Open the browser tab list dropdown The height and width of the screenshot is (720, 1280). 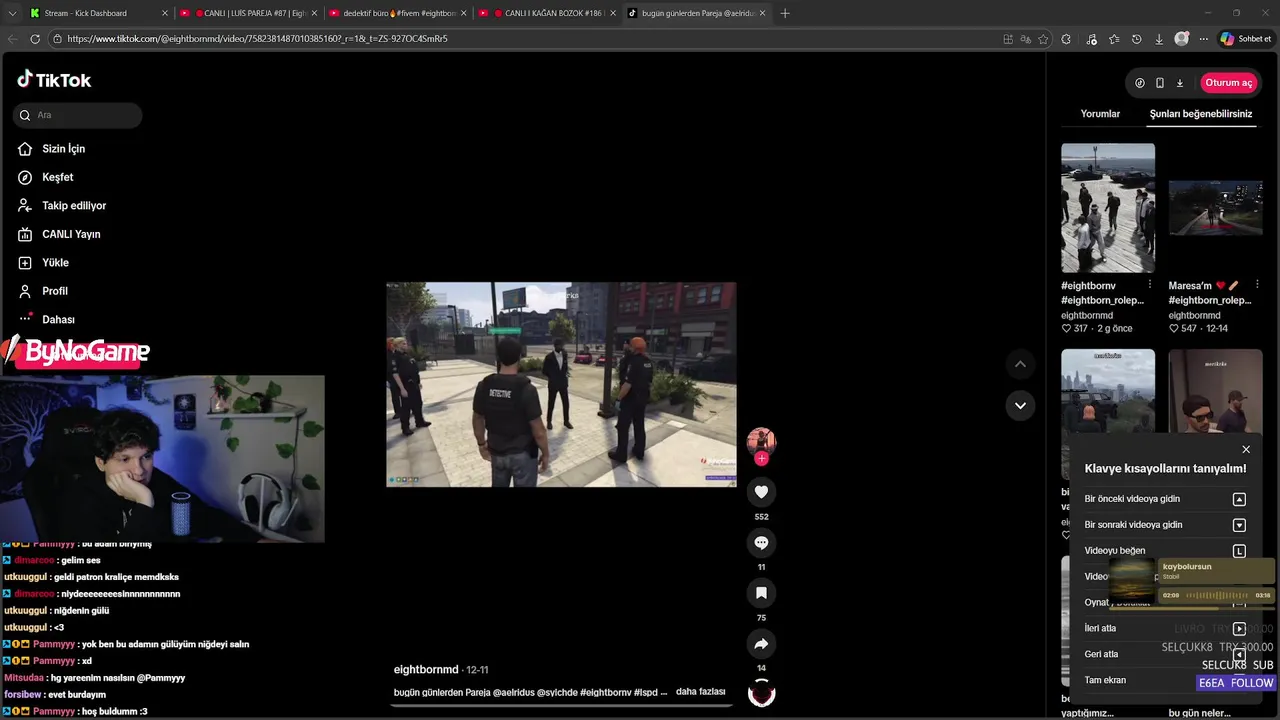tap(12, 13)
